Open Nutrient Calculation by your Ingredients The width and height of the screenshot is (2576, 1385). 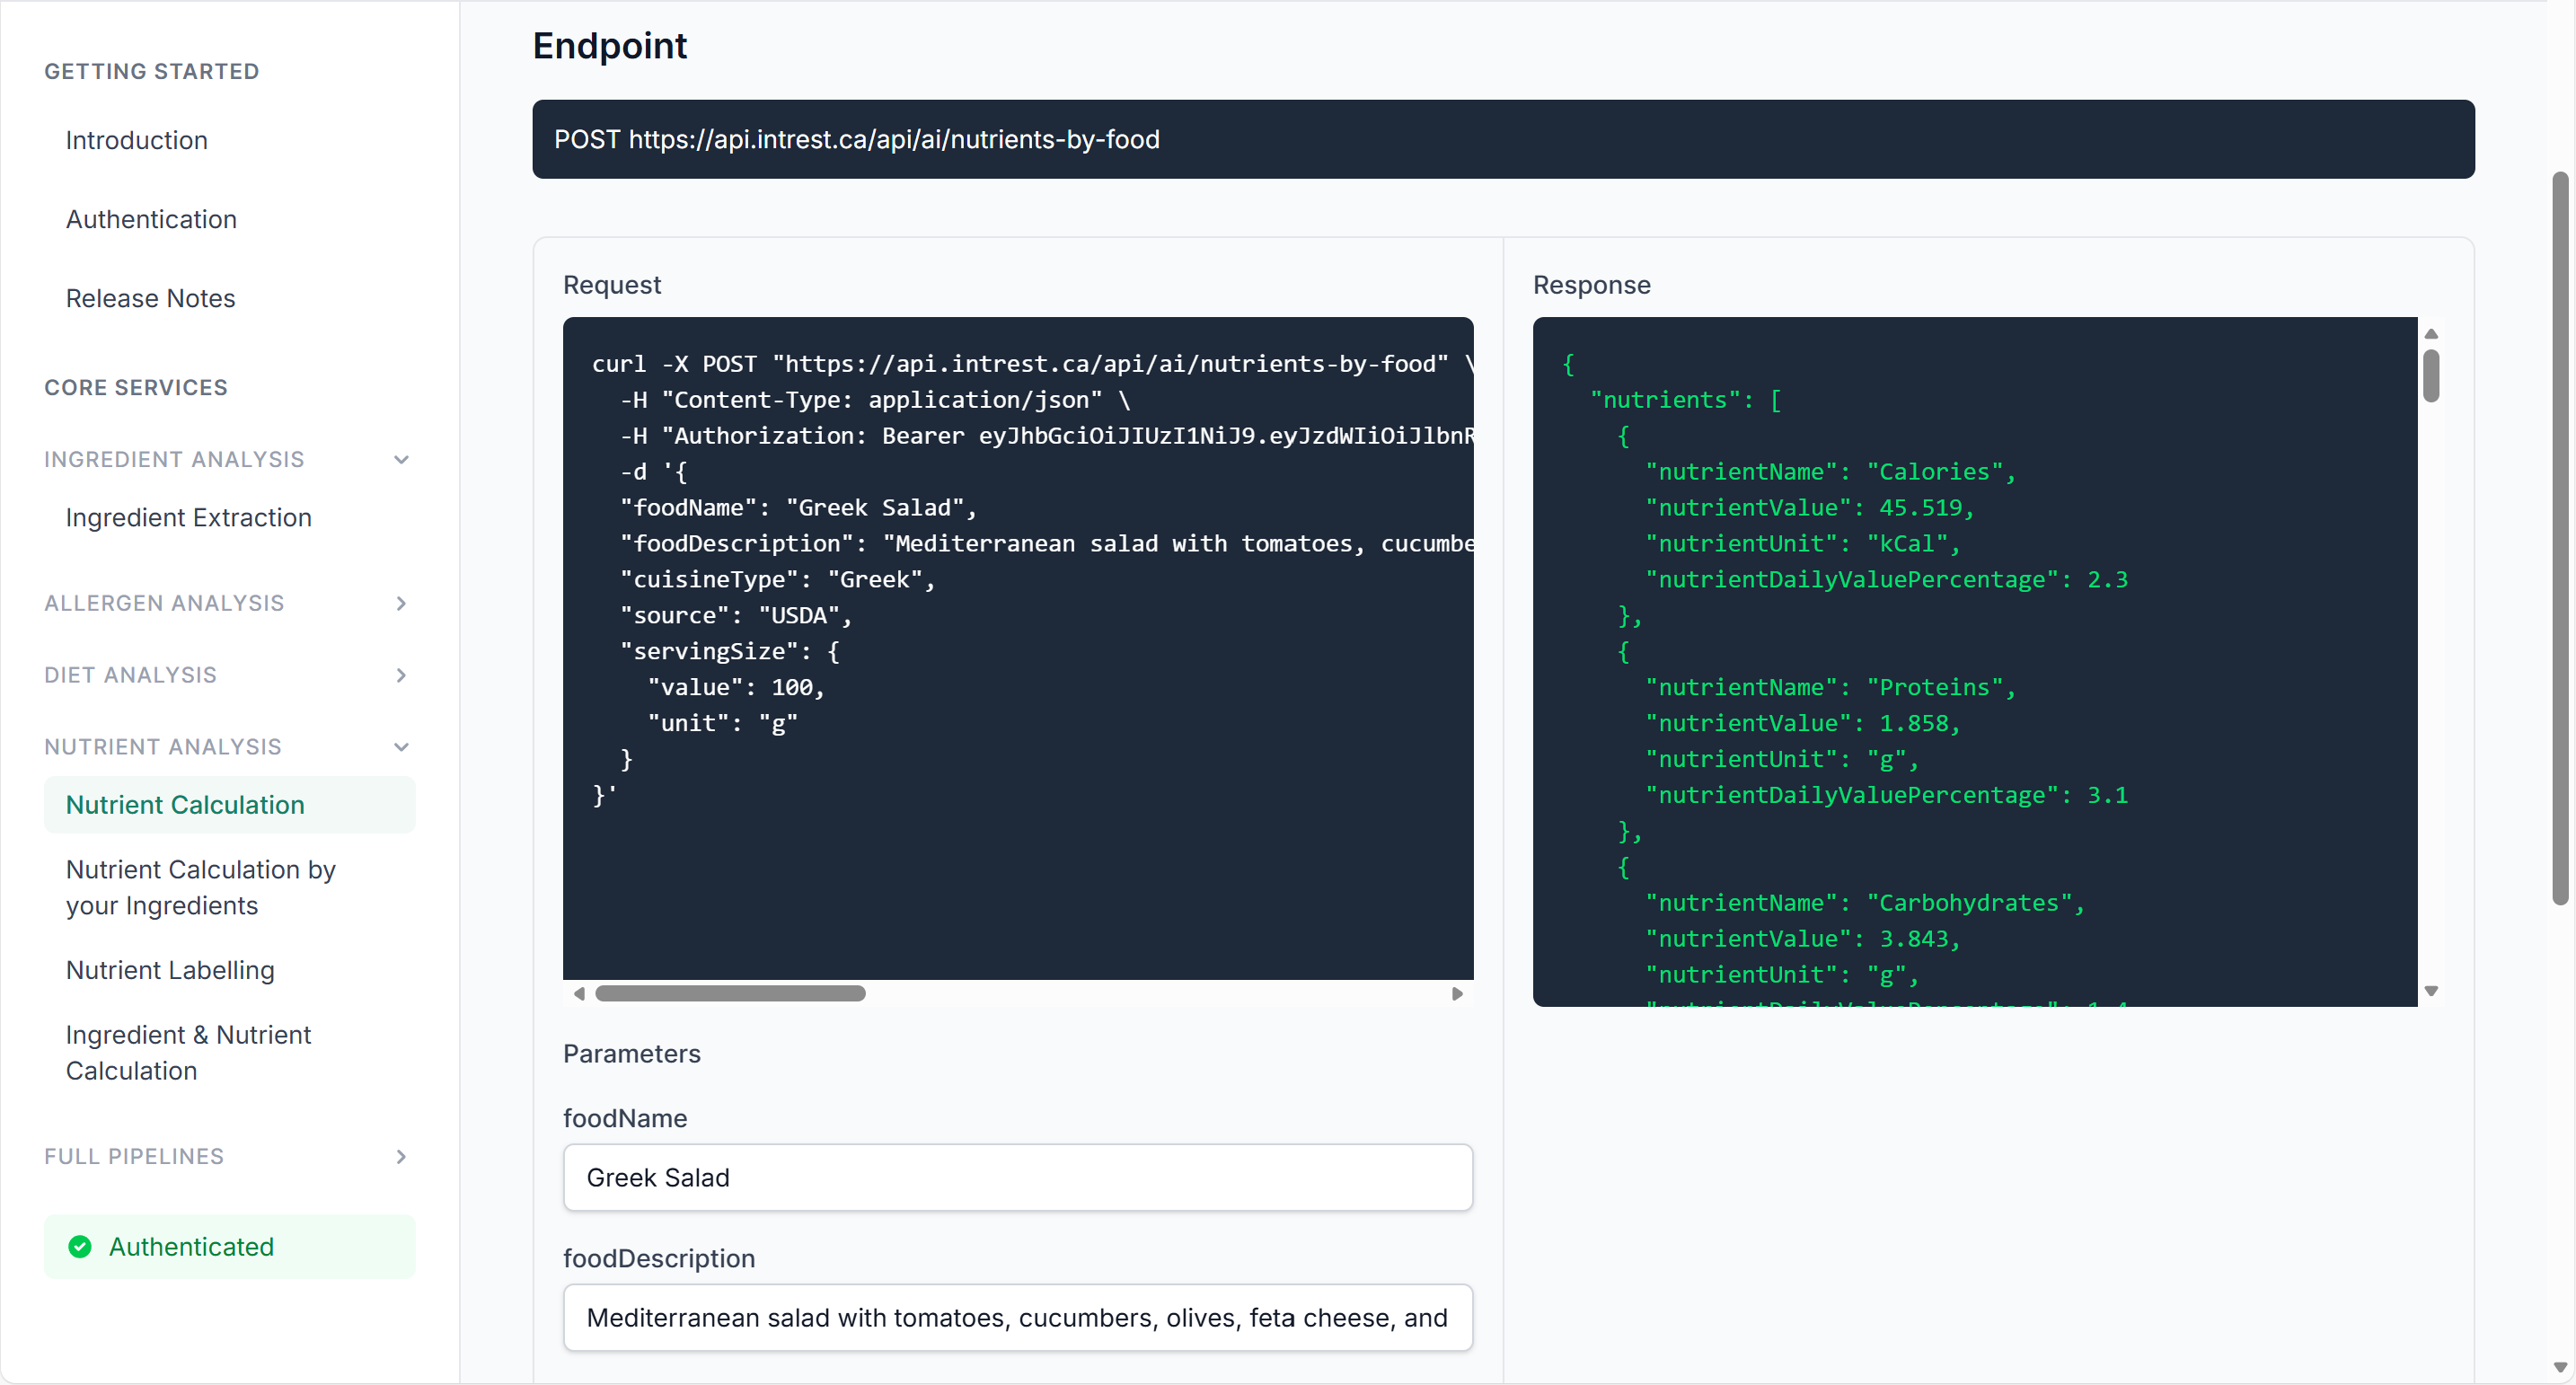(x=200, y=887)
